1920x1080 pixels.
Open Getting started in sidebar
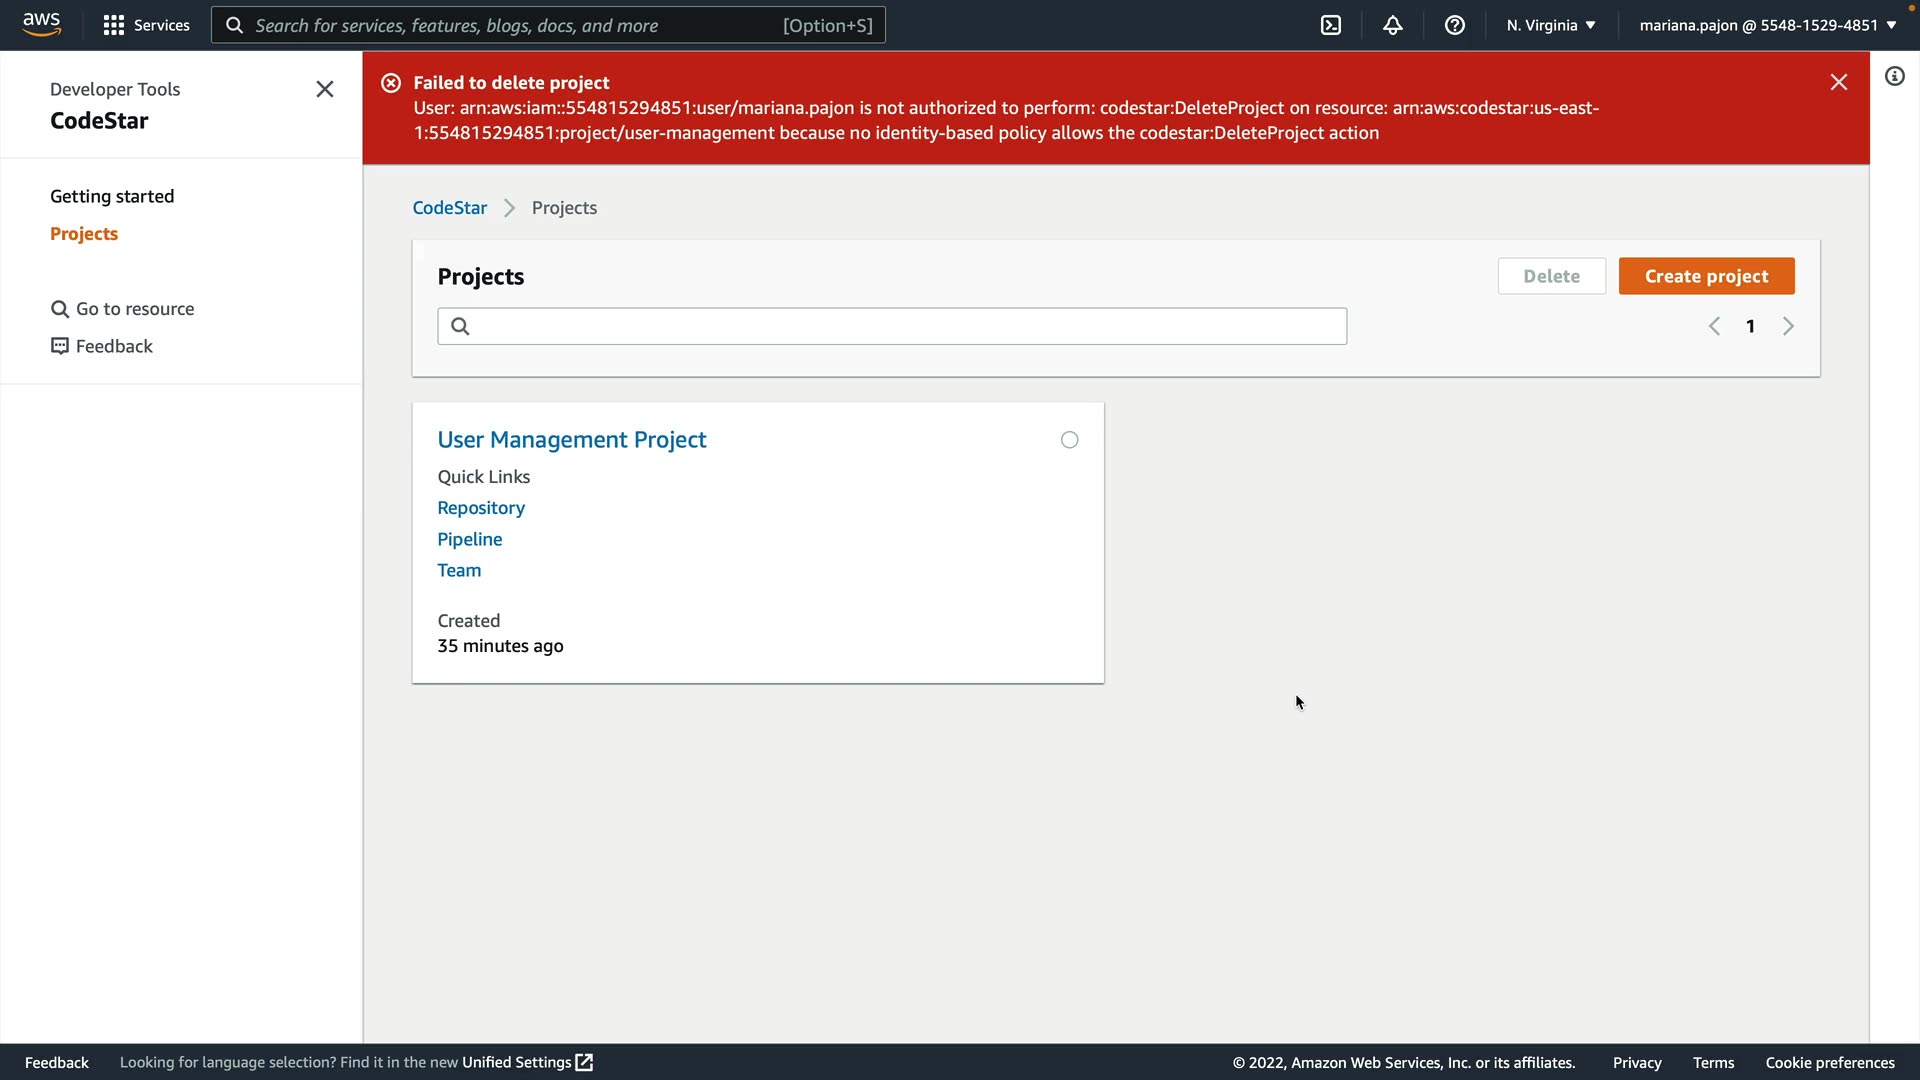click(x=112, y=196)
